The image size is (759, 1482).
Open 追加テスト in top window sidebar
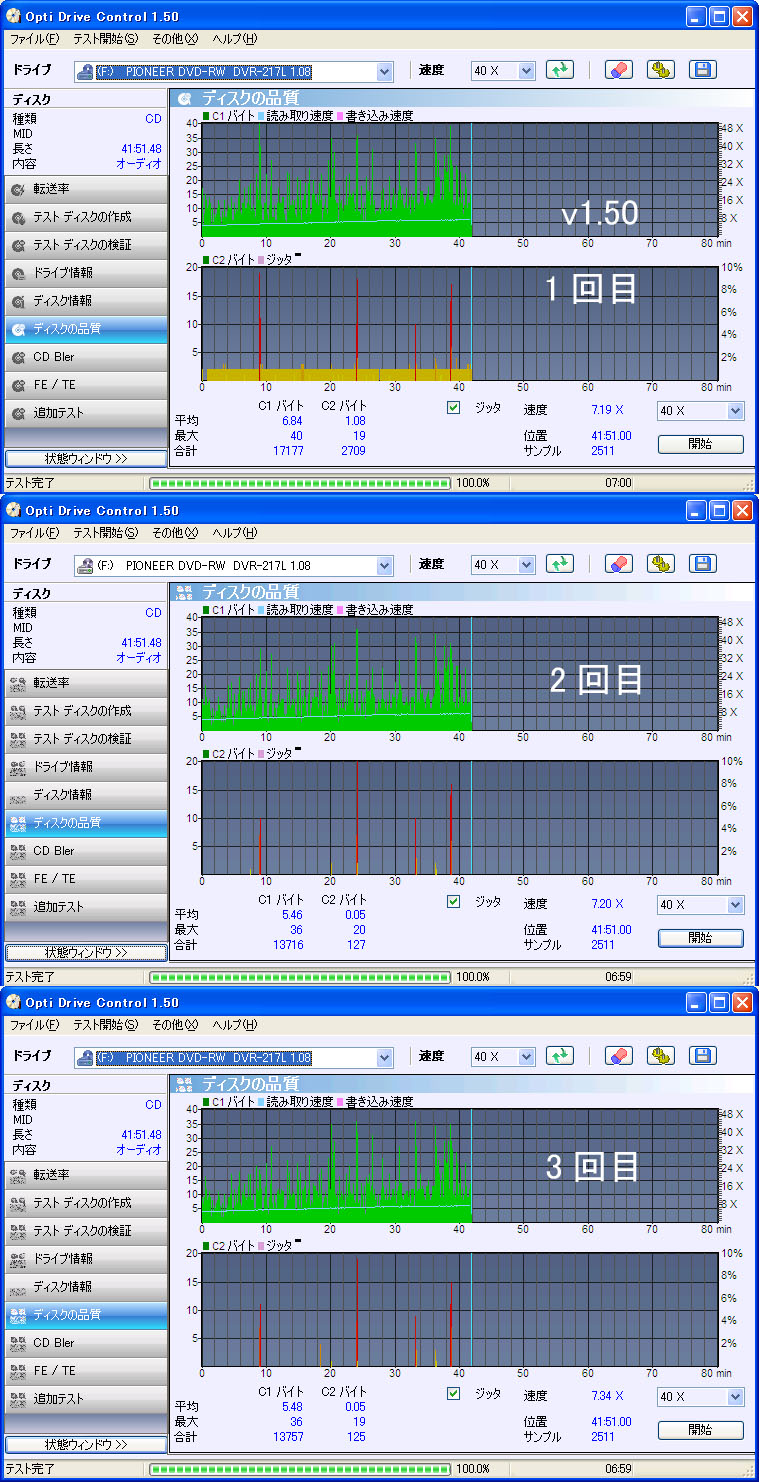(86, 413)
